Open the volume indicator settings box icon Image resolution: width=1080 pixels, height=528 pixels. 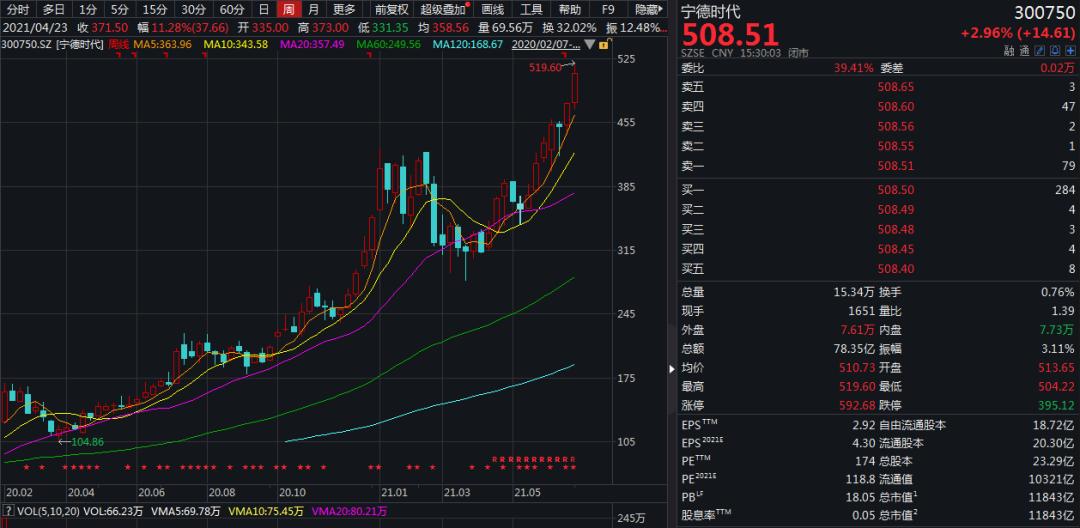[7, 511]
